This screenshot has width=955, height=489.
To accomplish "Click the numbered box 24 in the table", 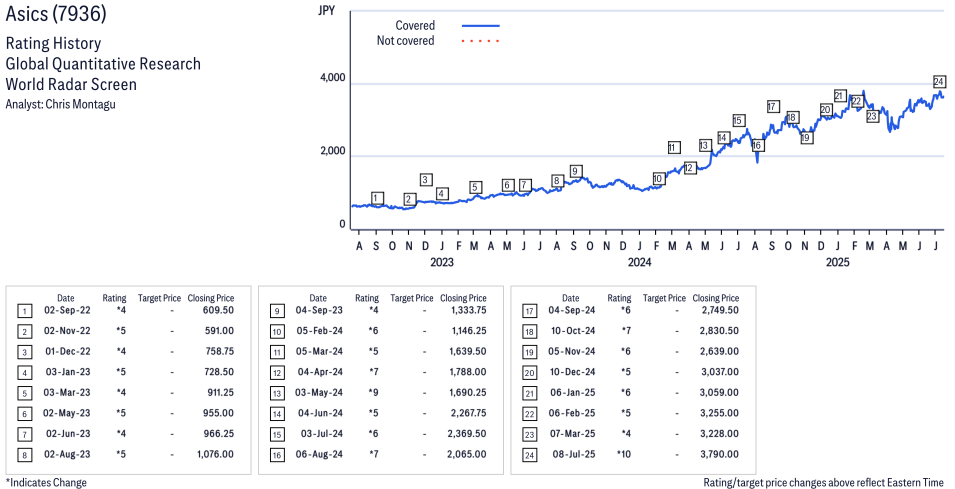I will 529,455.
